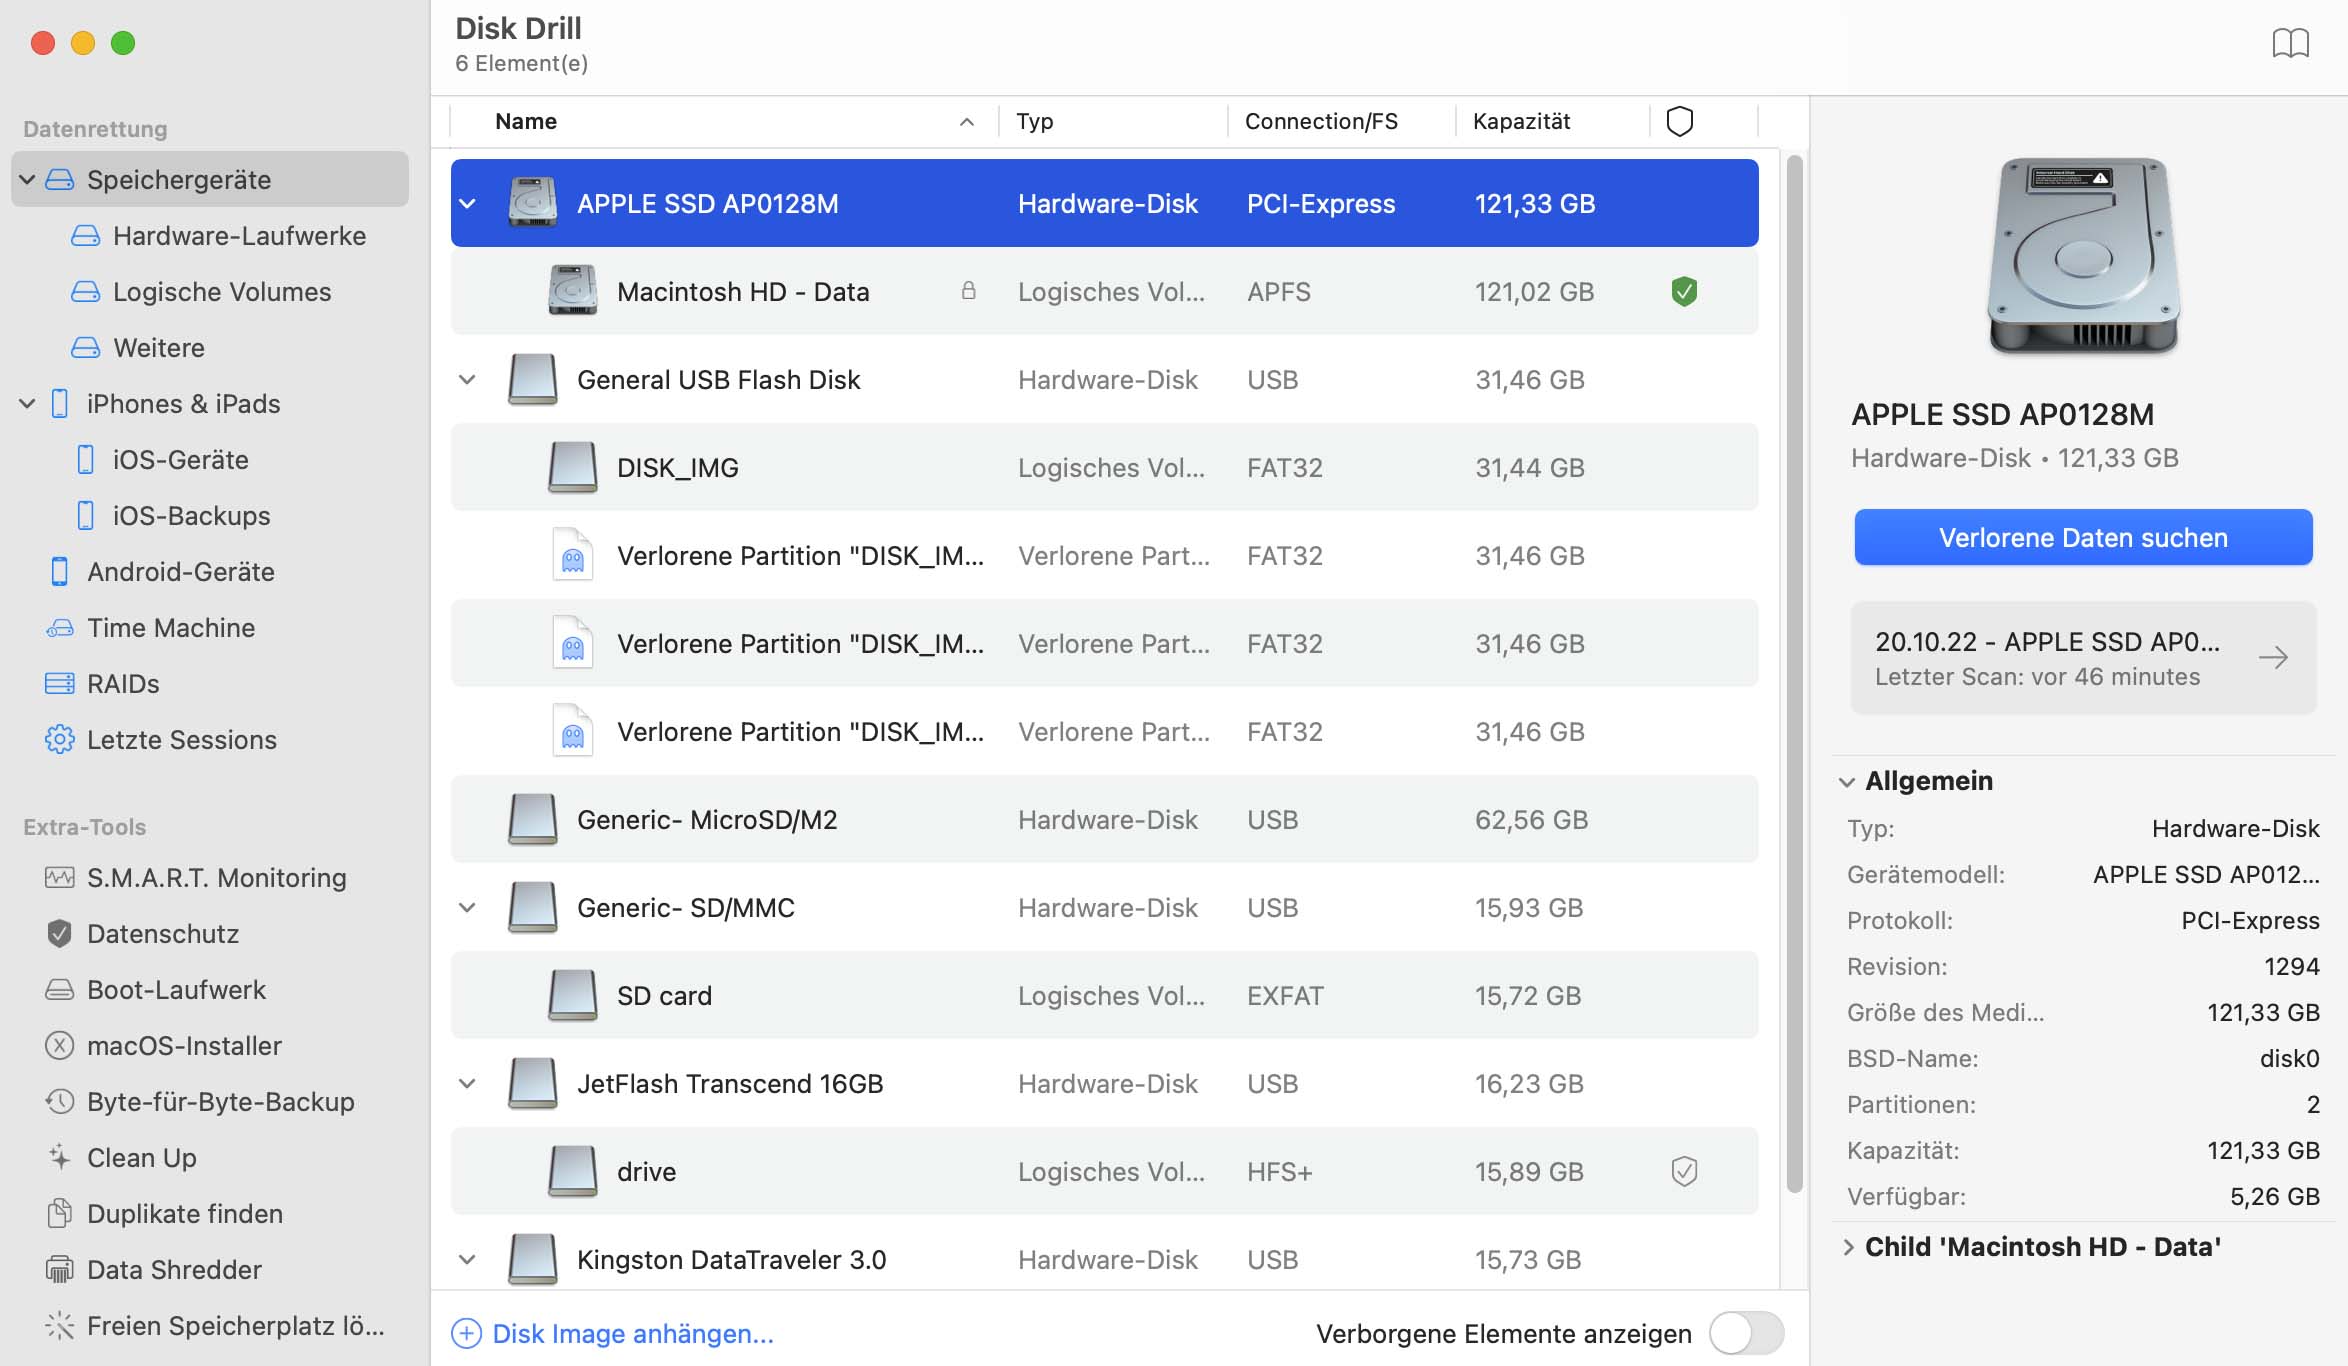The image size is (2348, 1366).
Task: Open last scan session 20.10.22 APPLE SSD
Action: coord(2083,658)
